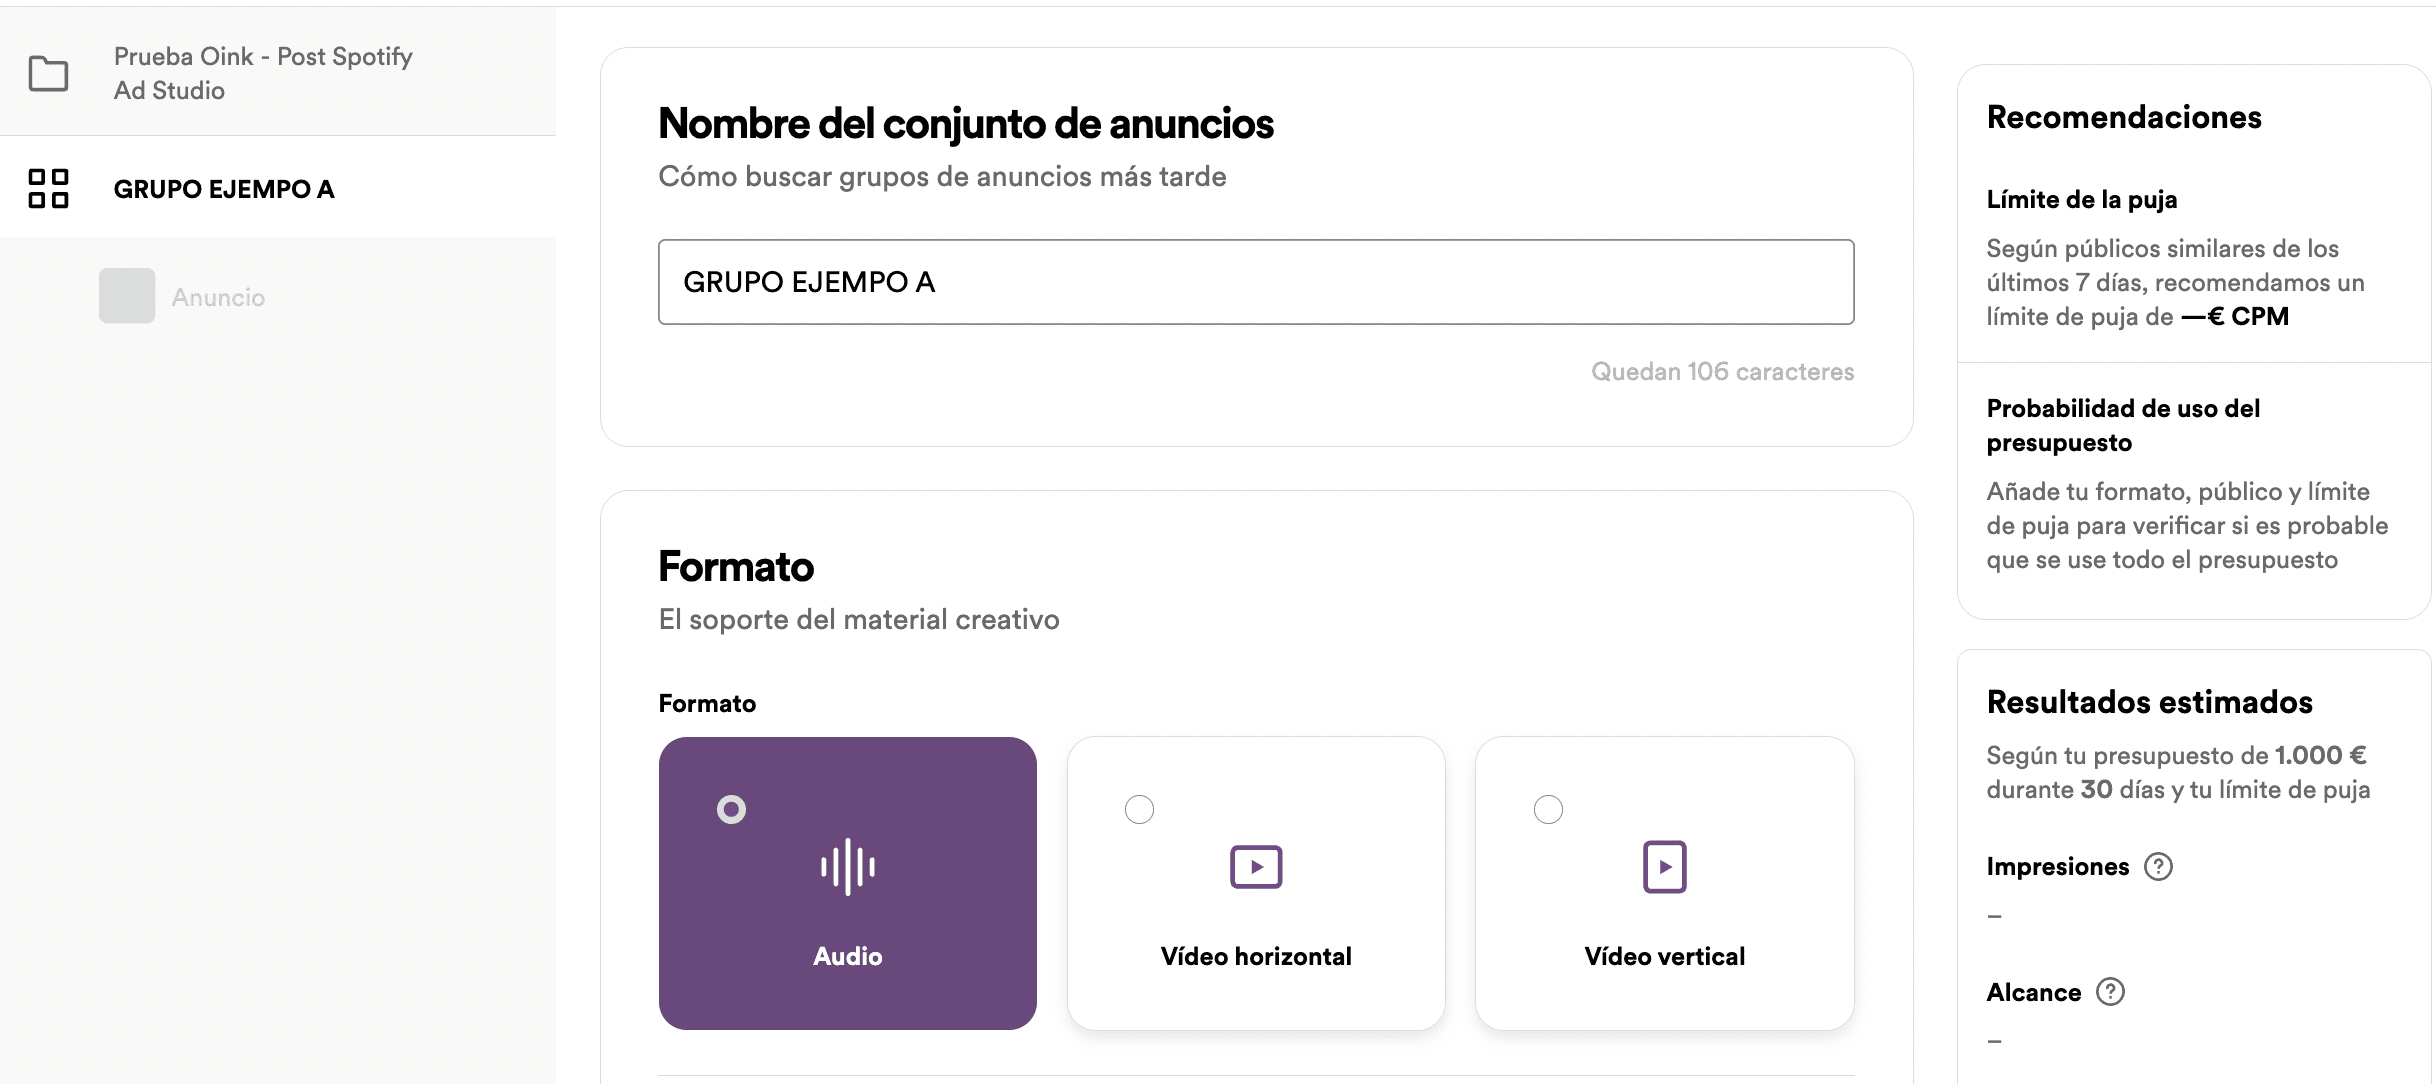Viewport: 2436px width, 1084px height.
Task: Open the GRUPO EJEMPO A sidebar entry
Action: (224, 188)
